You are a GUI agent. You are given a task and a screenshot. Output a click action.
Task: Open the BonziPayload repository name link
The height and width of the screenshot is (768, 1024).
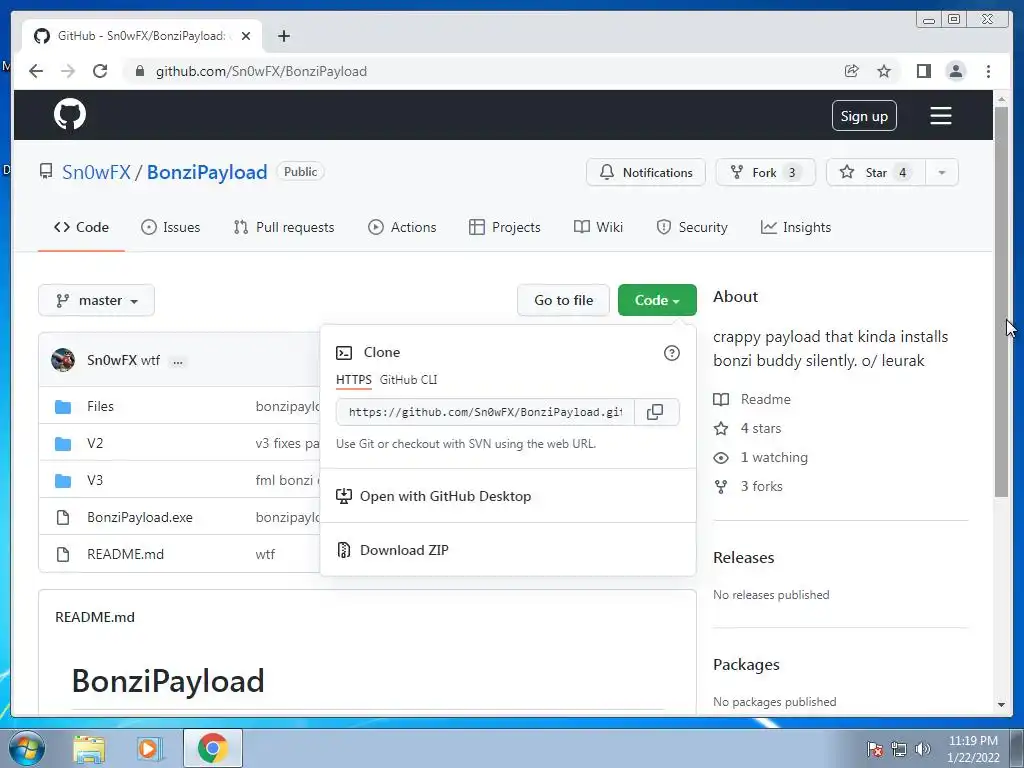[207, 172]
